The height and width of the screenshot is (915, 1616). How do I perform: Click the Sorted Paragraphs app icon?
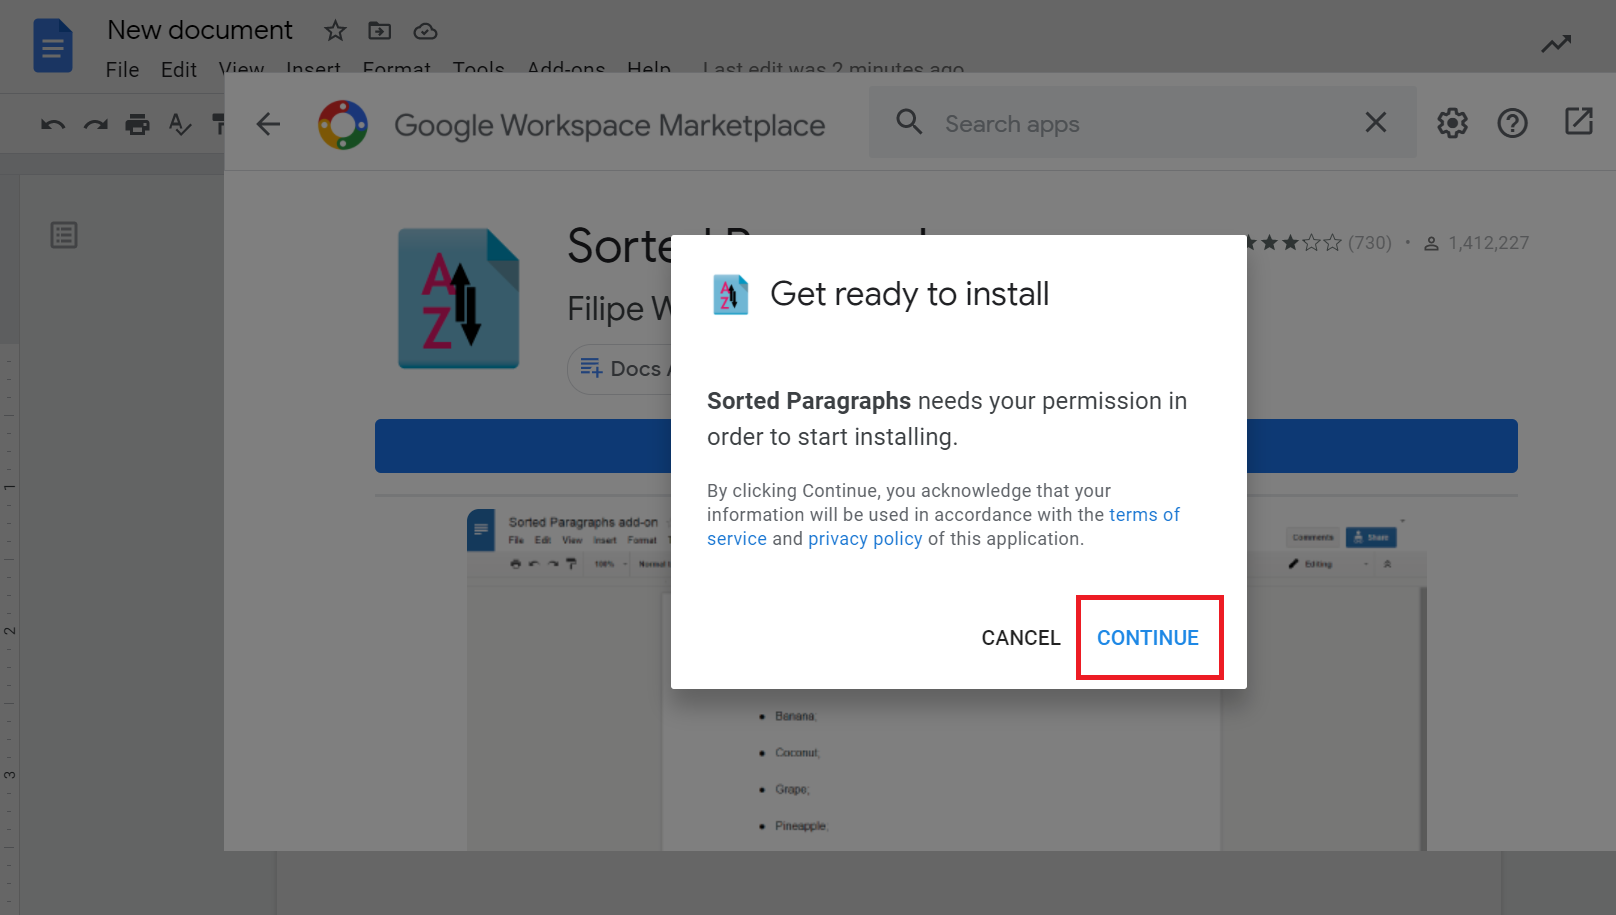(x=459, y=299)
